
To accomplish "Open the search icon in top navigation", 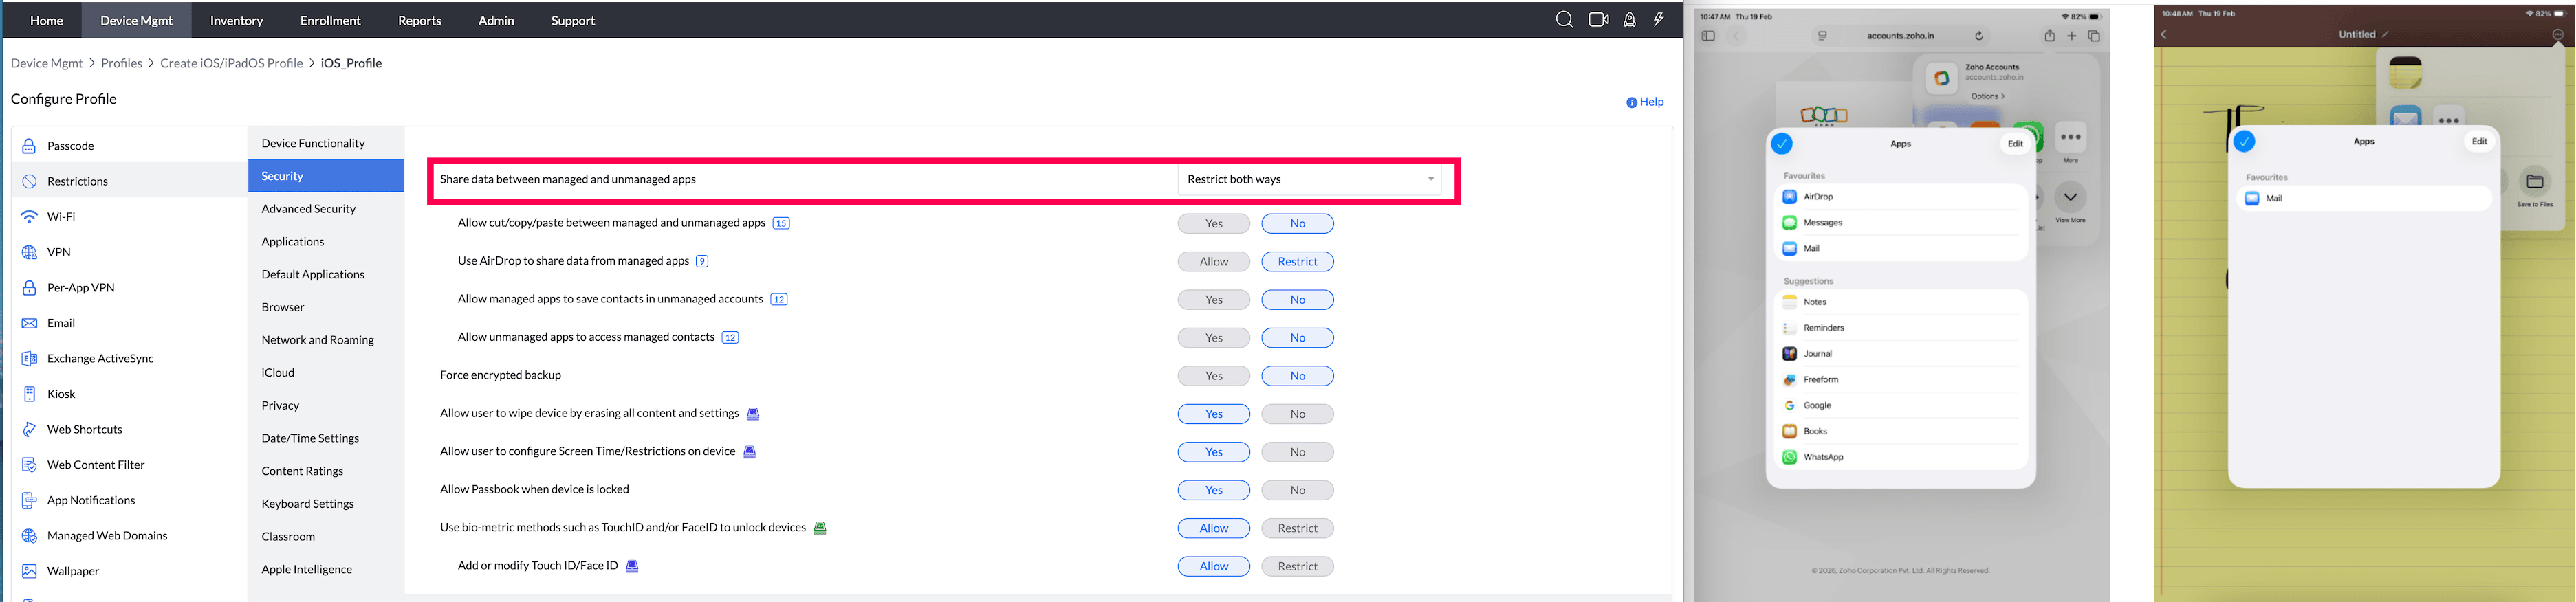I will point(1564,20).
